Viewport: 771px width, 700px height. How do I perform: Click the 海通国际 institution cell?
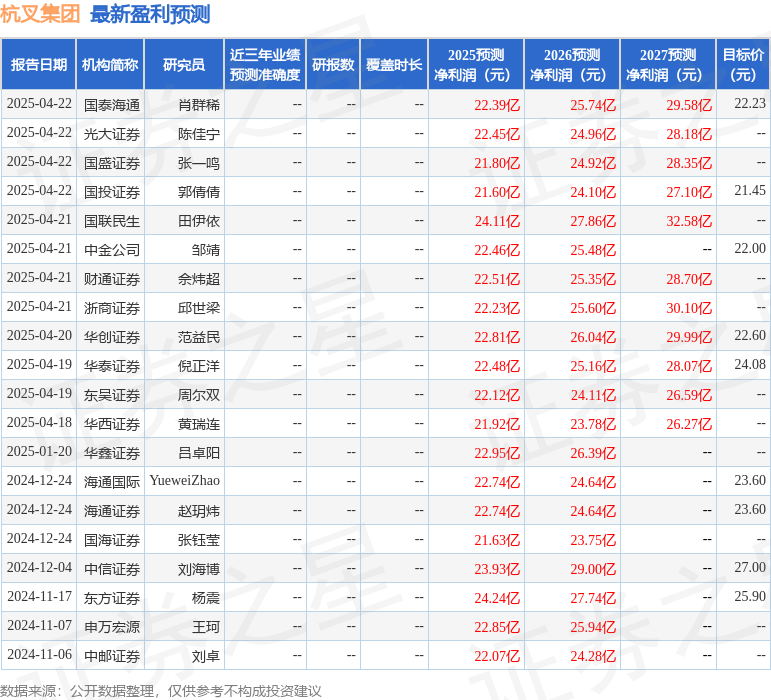pyautogui.click(x=112, y=482)
